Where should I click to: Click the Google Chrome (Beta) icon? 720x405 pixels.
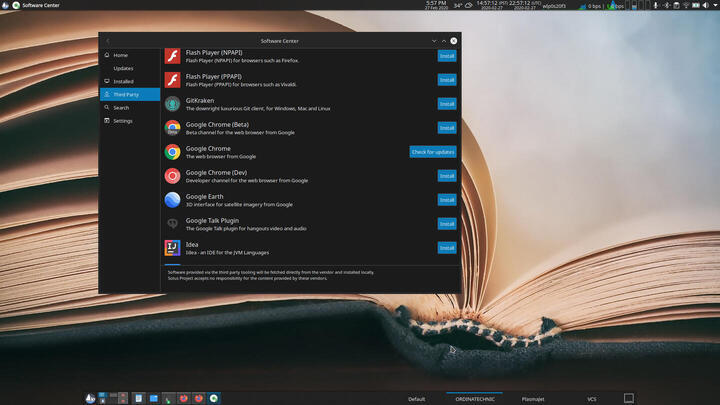(173, 128)
